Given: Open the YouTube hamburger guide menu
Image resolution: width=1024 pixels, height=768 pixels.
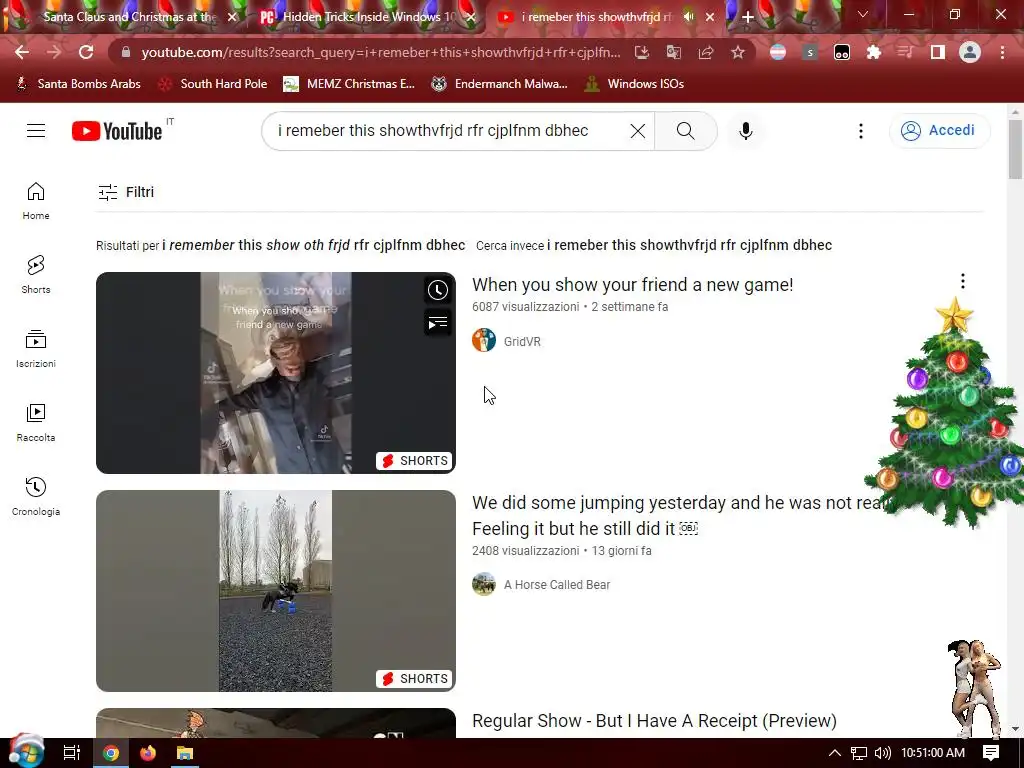Looking at the screenshot, I should pos(36,131).
